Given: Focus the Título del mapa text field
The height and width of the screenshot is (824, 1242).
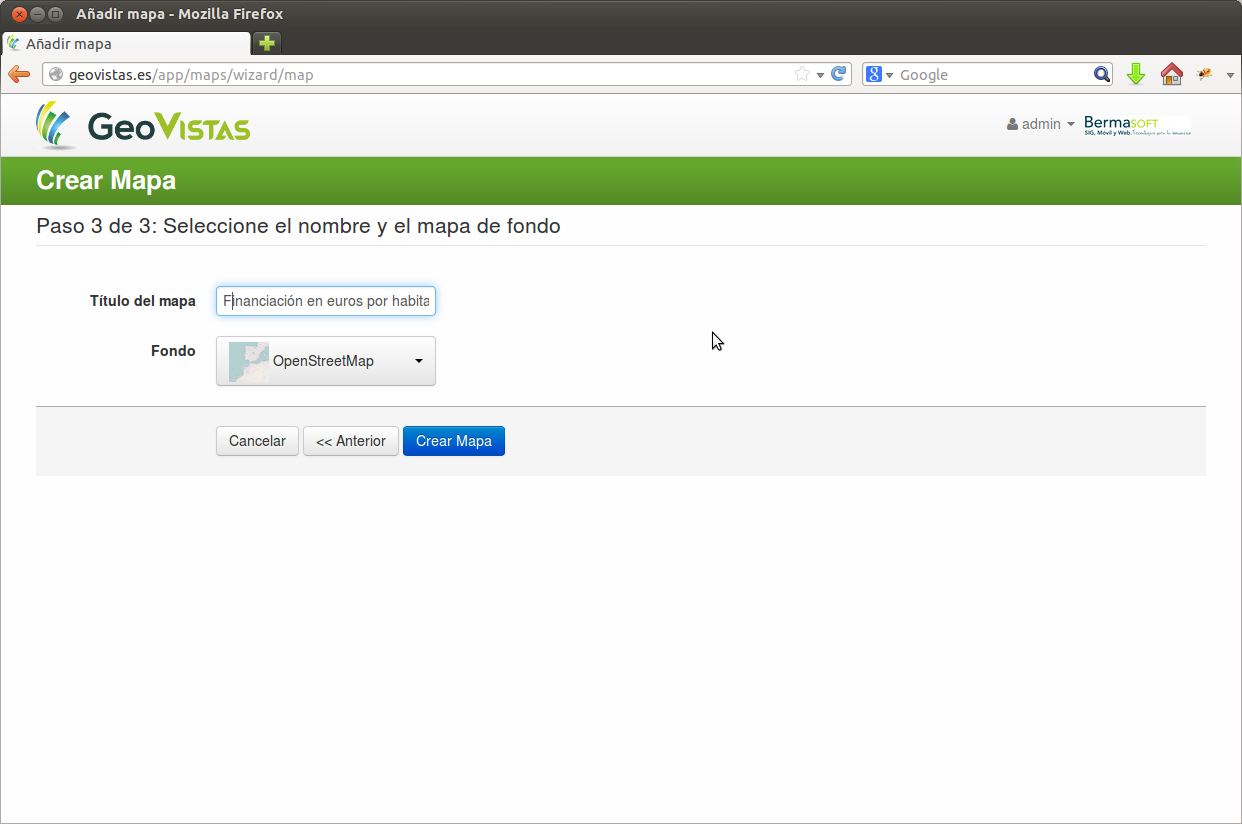Looking at the screenshot, I should (x=326, y=301).
